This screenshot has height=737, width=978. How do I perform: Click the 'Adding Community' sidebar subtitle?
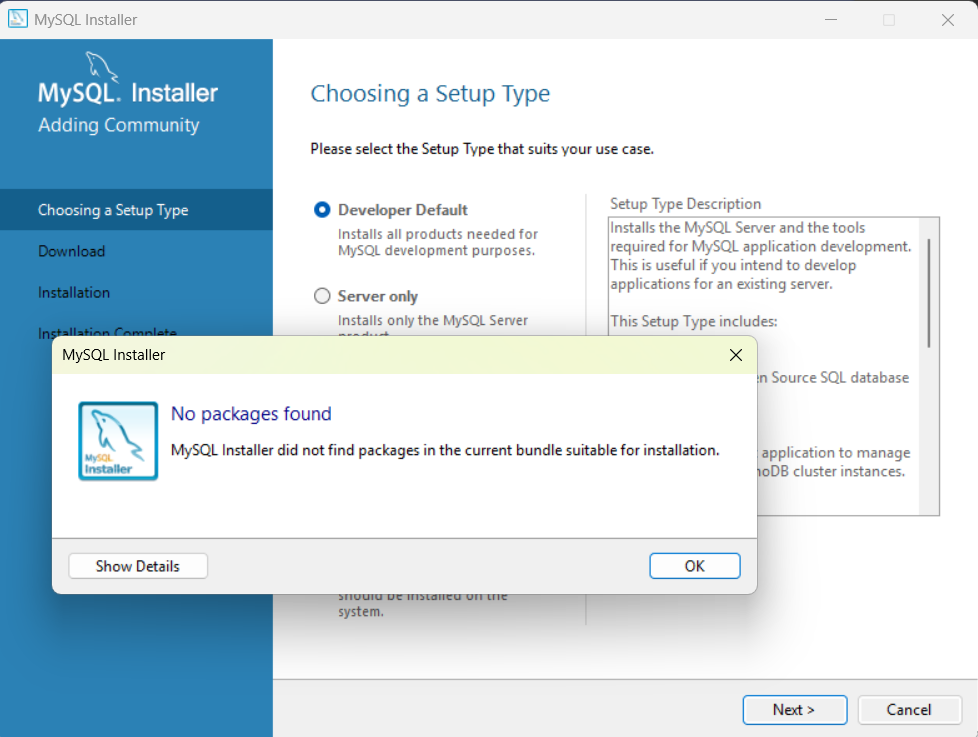(119, 125)
